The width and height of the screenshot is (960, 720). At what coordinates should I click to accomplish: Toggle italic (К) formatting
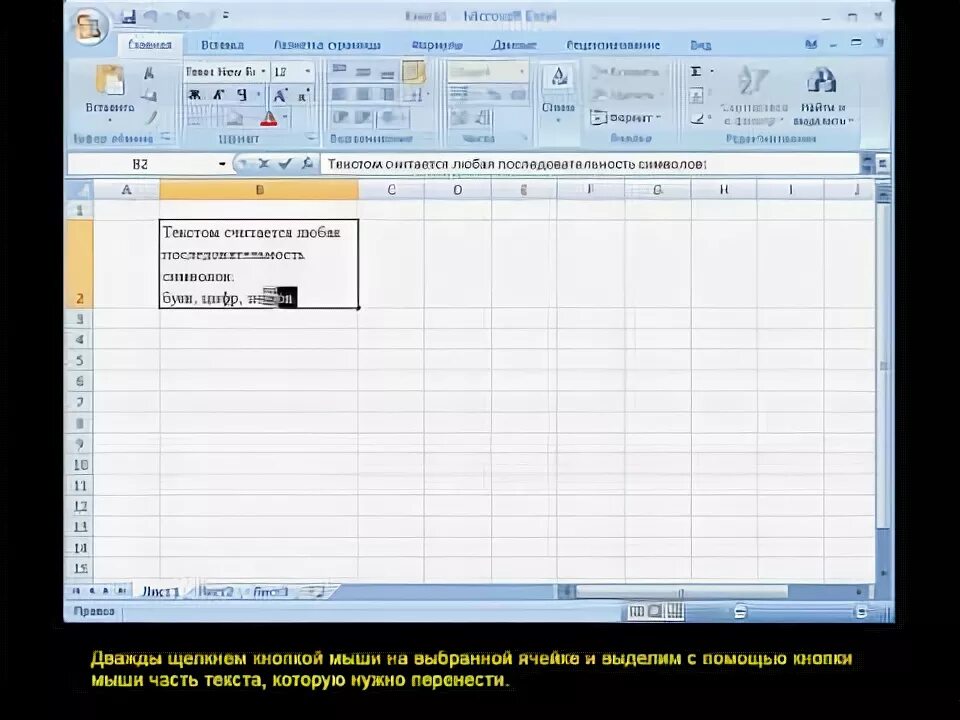click(x=219, y=95)
